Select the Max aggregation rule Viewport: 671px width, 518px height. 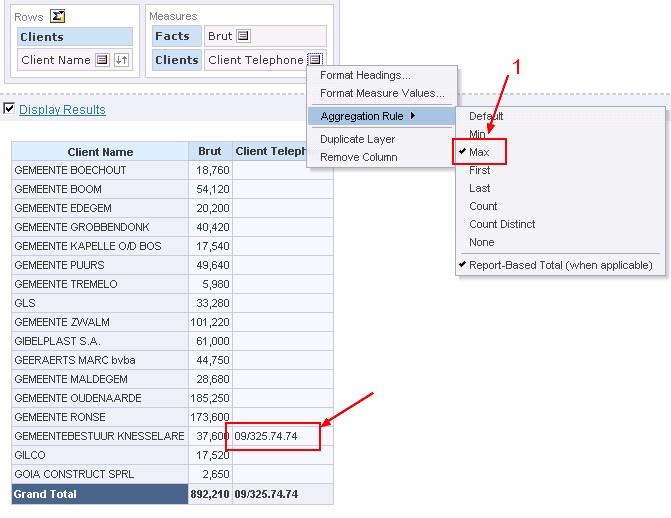[x=479, y=152]
